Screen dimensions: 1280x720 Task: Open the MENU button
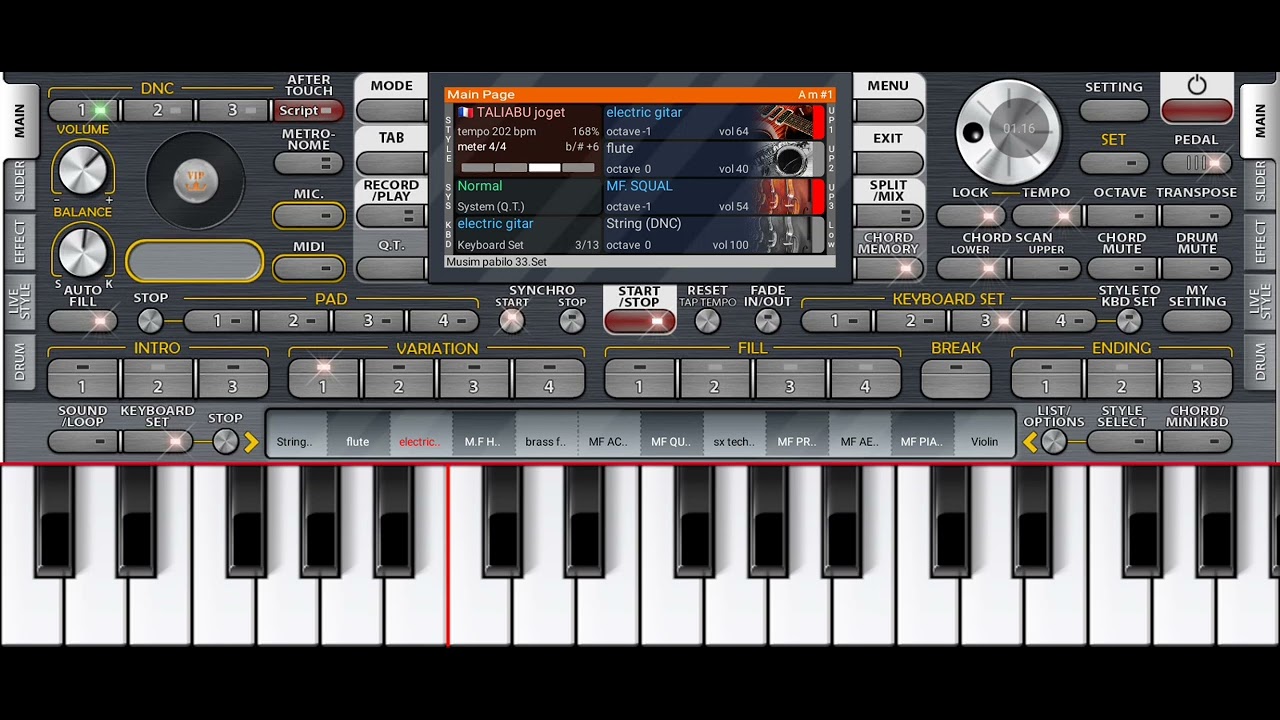pyautogui.click(x=888, y=111)
